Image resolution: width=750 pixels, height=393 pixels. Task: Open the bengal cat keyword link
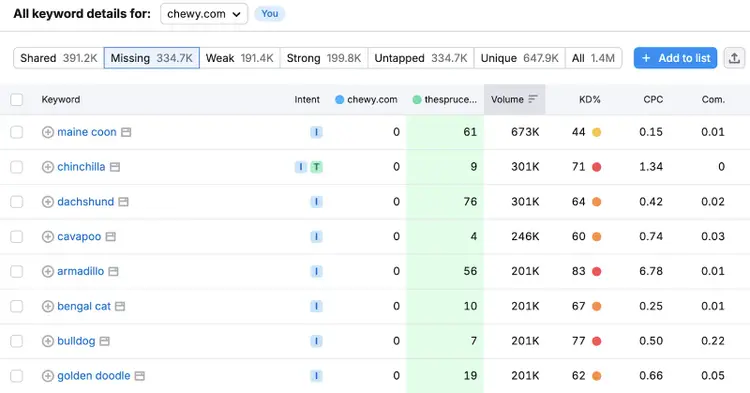[84, 306]
